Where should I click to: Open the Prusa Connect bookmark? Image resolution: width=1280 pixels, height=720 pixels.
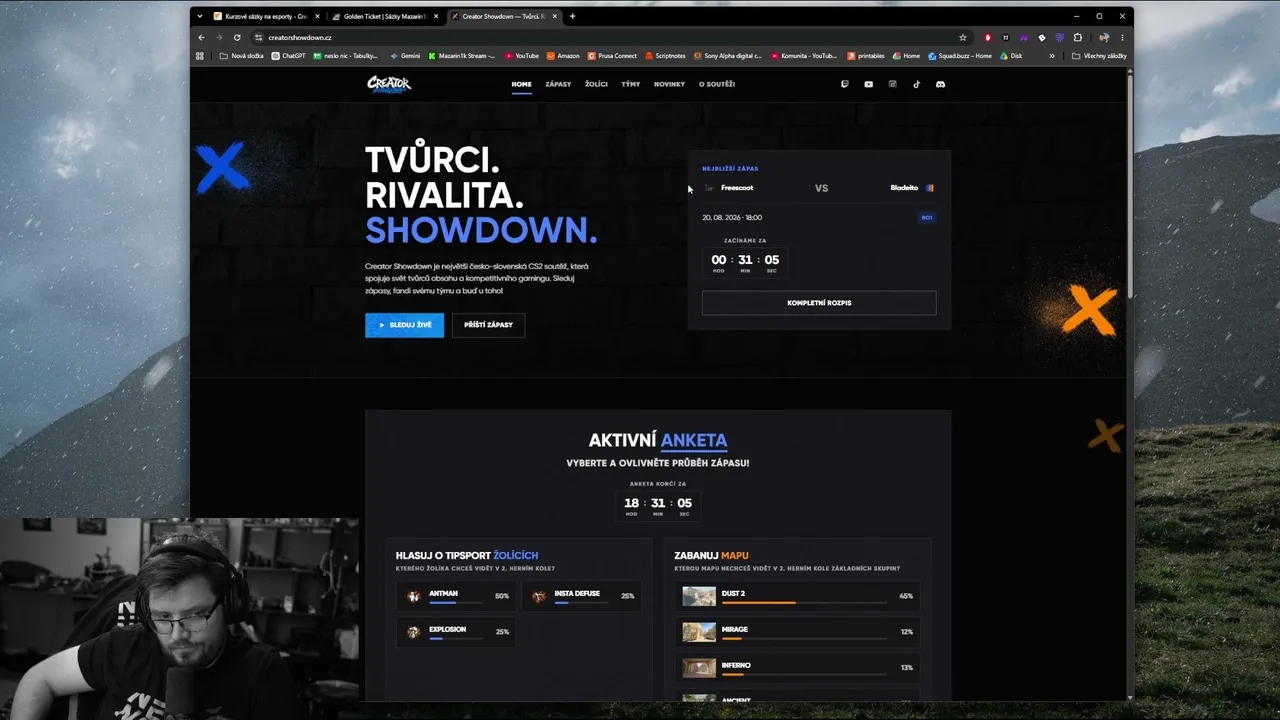(613, 56)
